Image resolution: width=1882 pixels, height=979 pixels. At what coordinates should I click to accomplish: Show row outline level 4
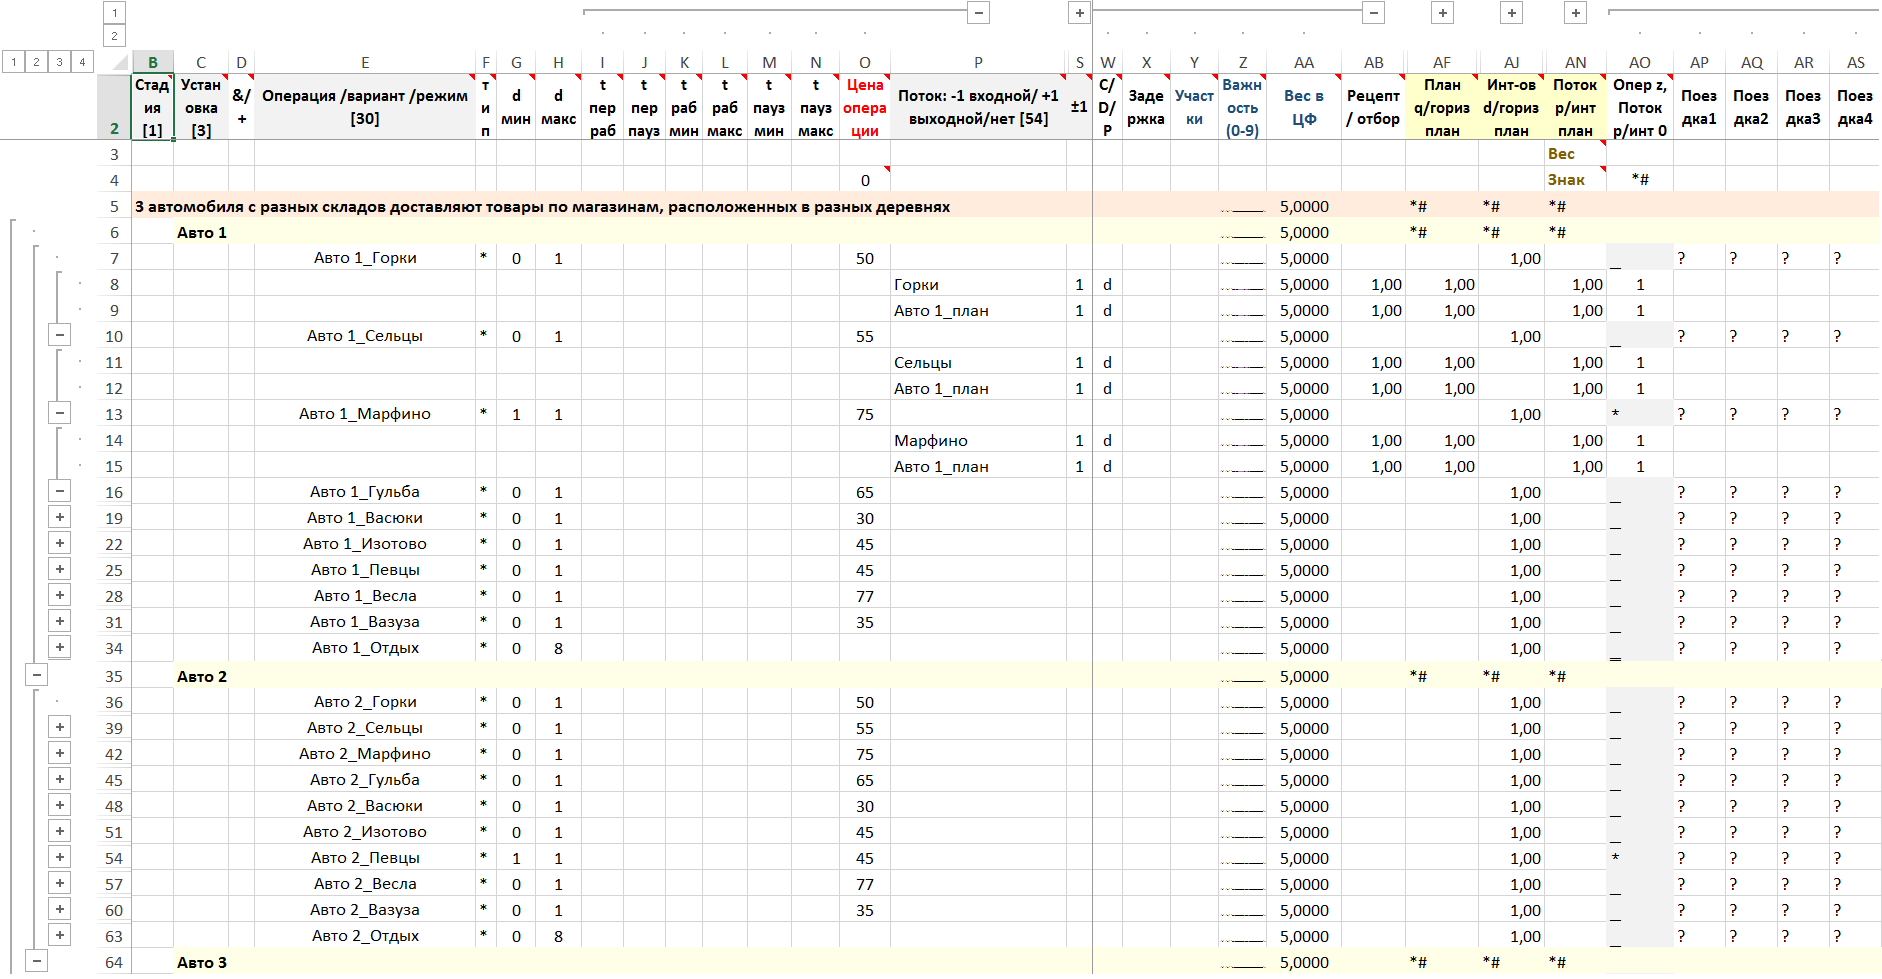[82, 62]
